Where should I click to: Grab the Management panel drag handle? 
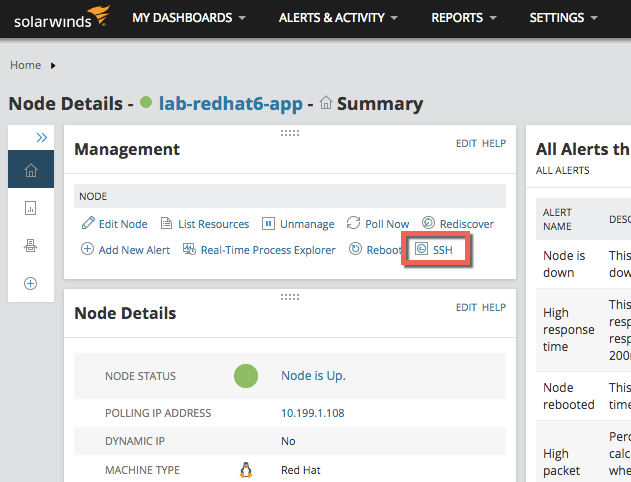tap(290, 133)
